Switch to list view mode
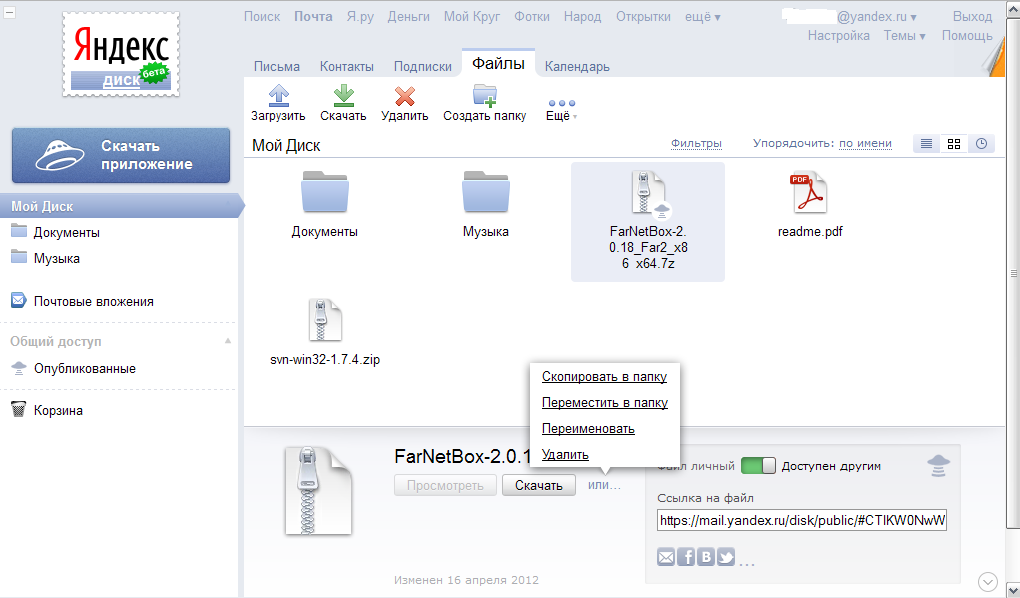1020x598 pixels. pyautogui.click(x=926, y=144)
